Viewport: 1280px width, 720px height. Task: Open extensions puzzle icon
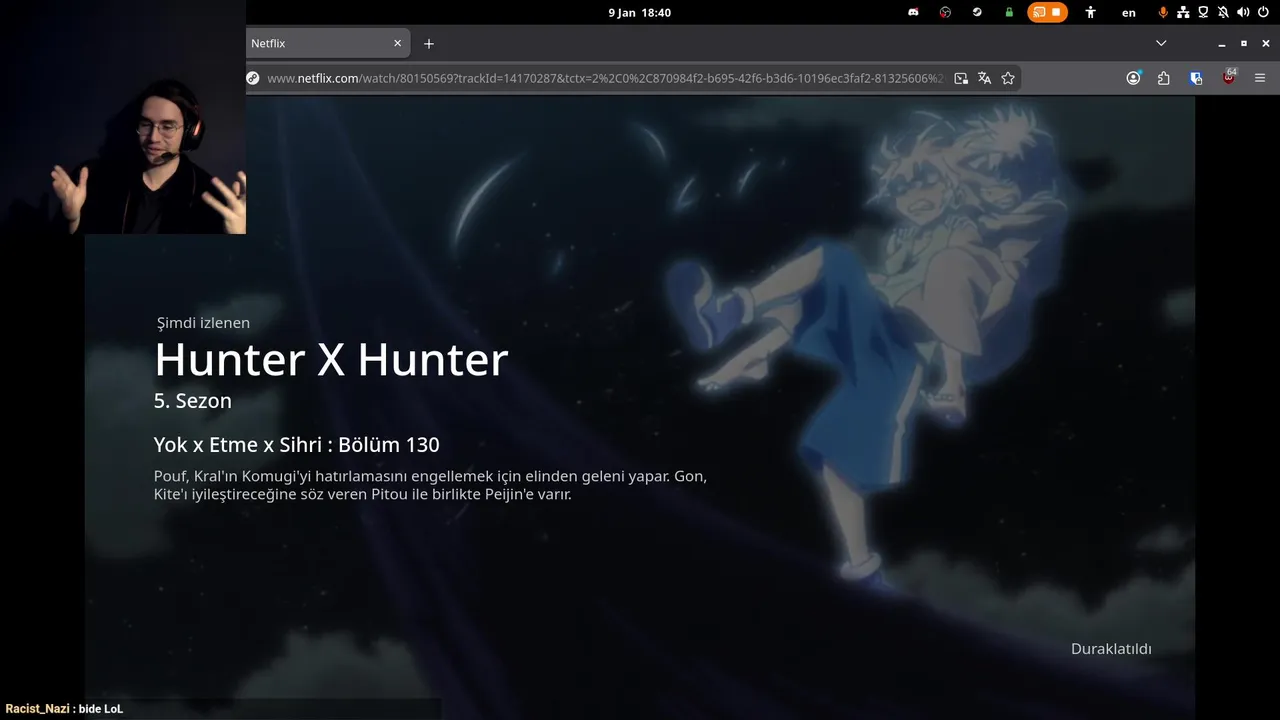click(x=1164, y=78)
